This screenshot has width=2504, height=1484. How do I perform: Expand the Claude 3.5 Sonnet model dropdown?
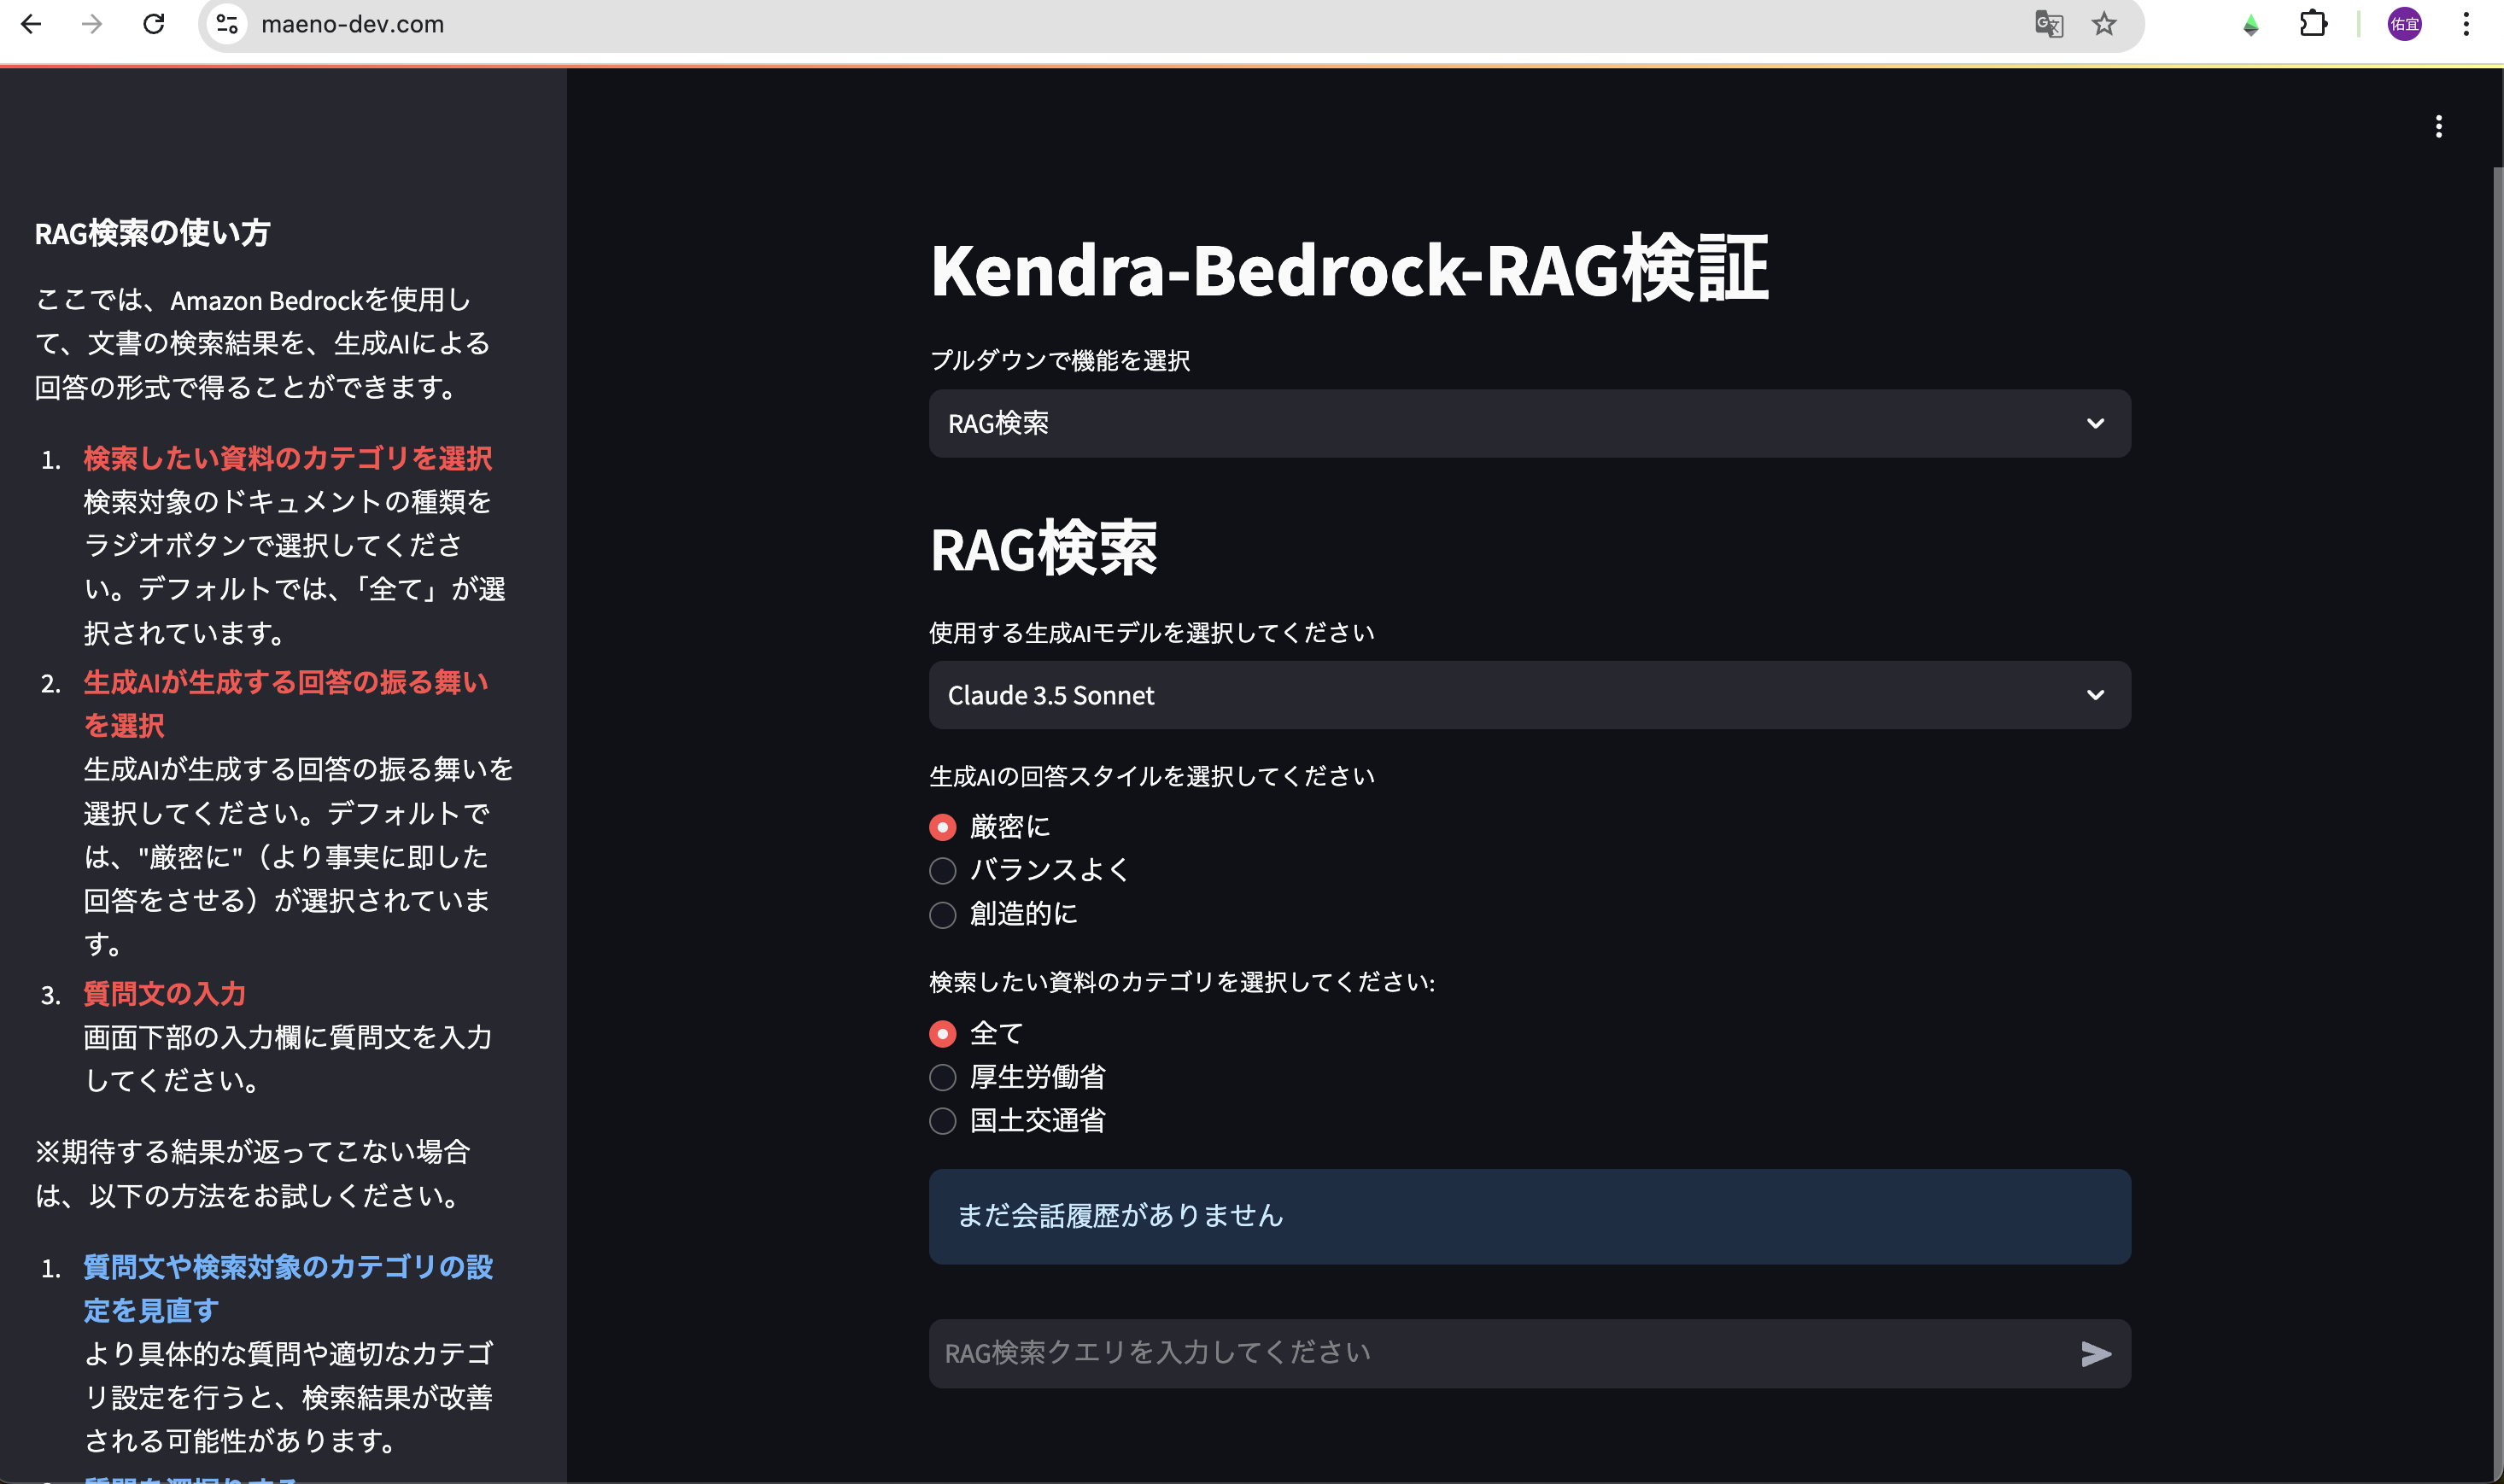[x=1529, y=695]
